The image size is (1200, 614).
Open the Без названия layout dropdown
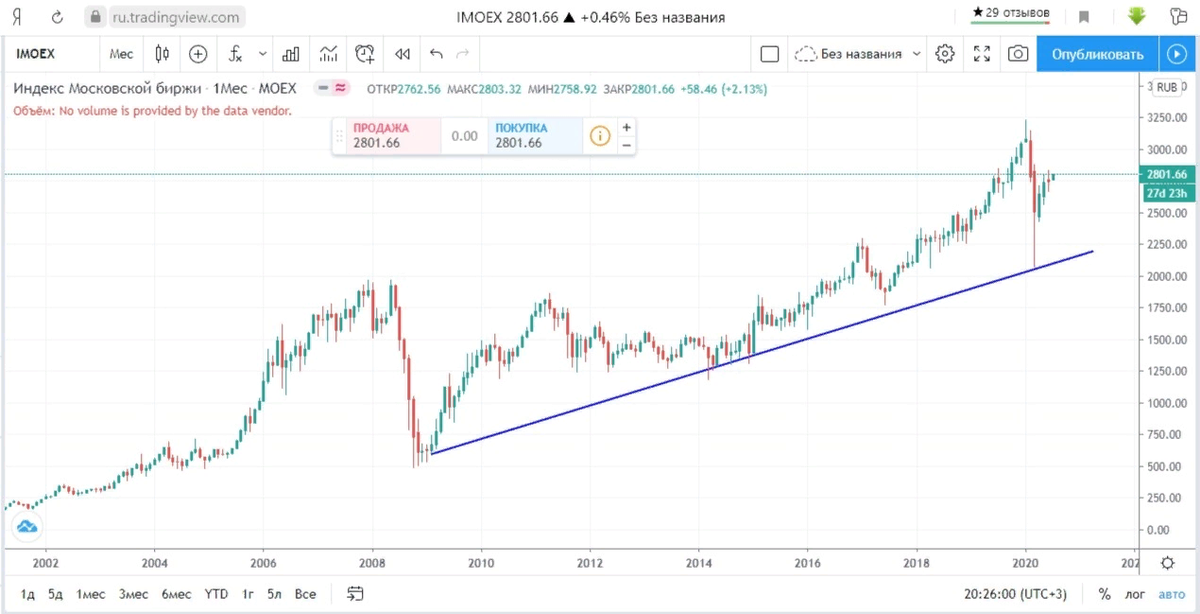tap(859, 54)
